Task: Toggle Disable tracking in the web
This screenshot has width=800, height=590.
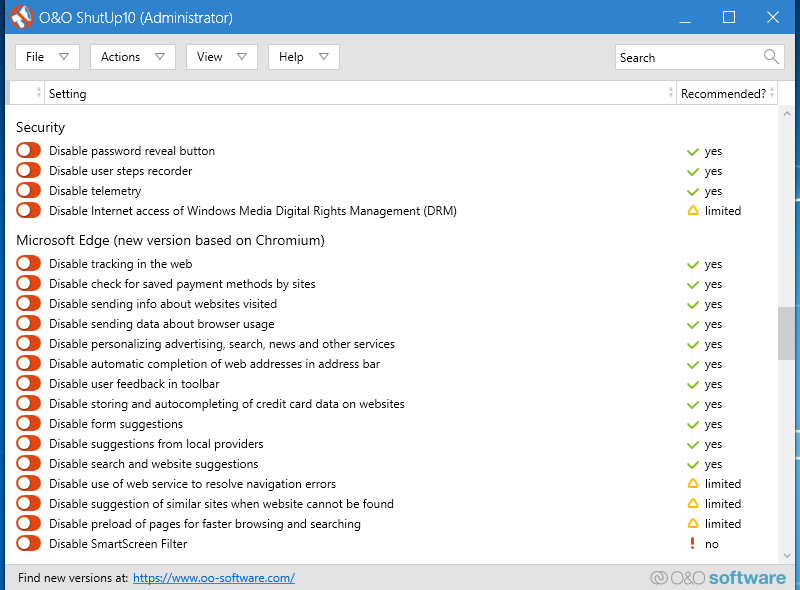Action: pyautogui.click(x=28, y=263)
